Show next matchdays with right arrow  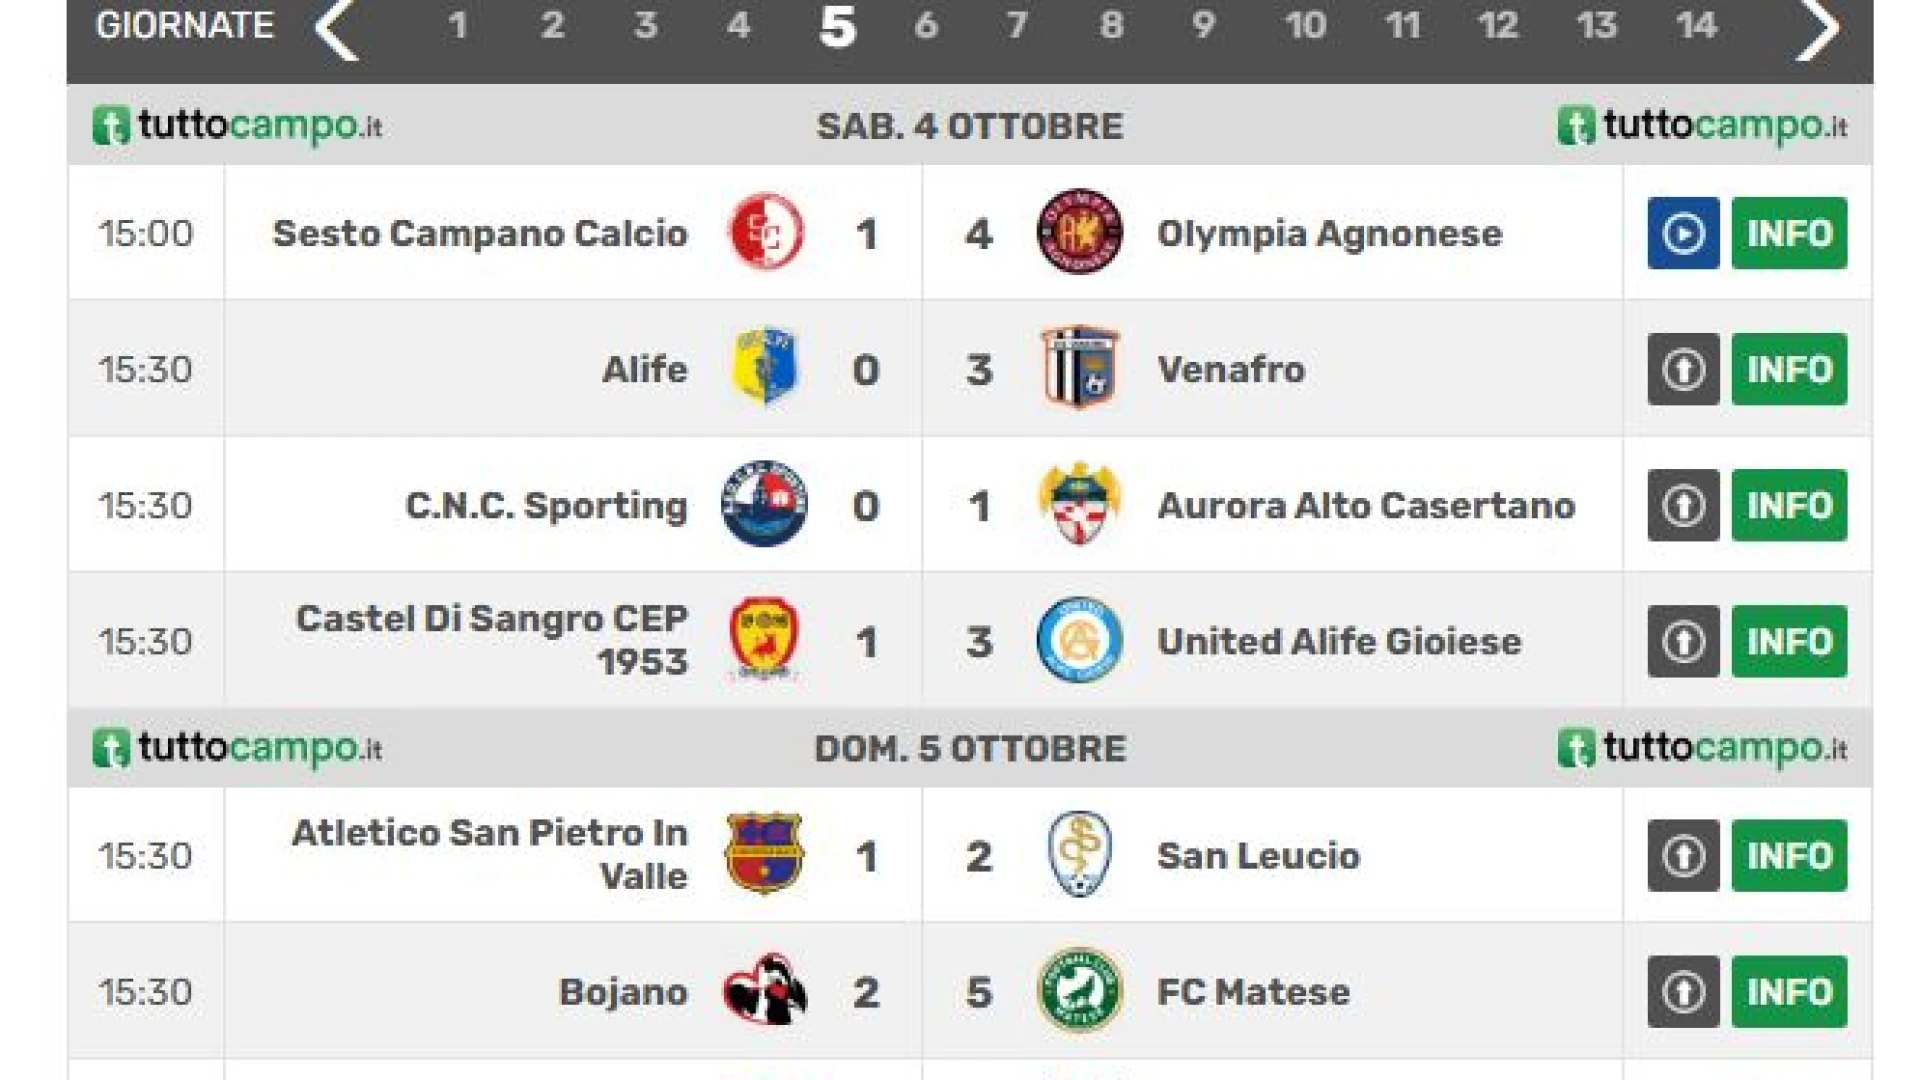[x=1817, y=28]
